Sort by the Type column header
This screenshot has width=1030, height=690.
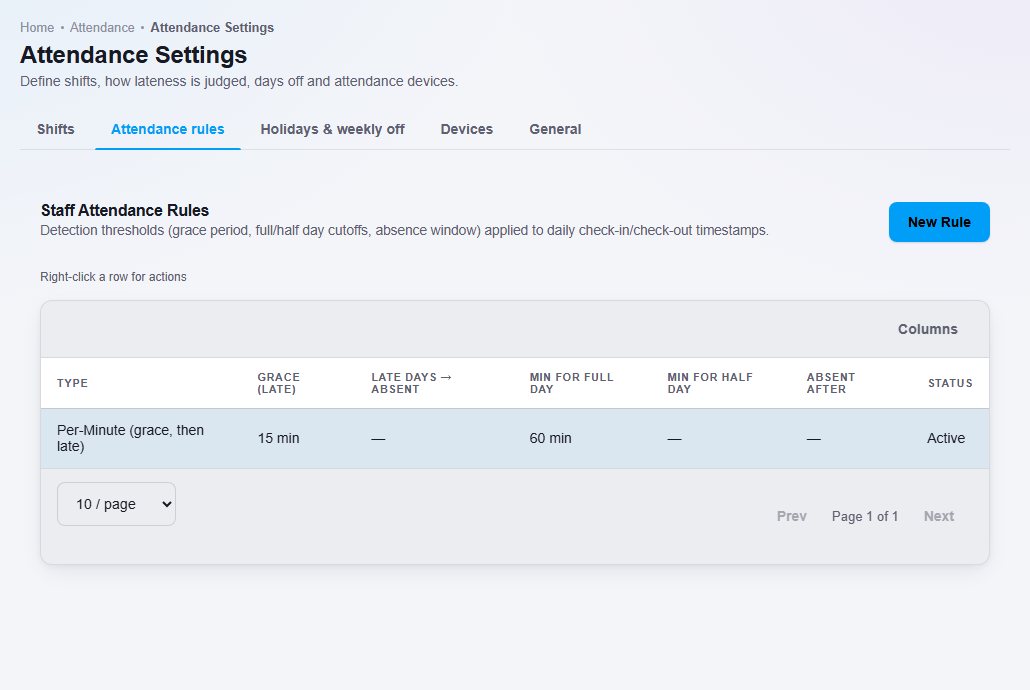coord(72,383)
